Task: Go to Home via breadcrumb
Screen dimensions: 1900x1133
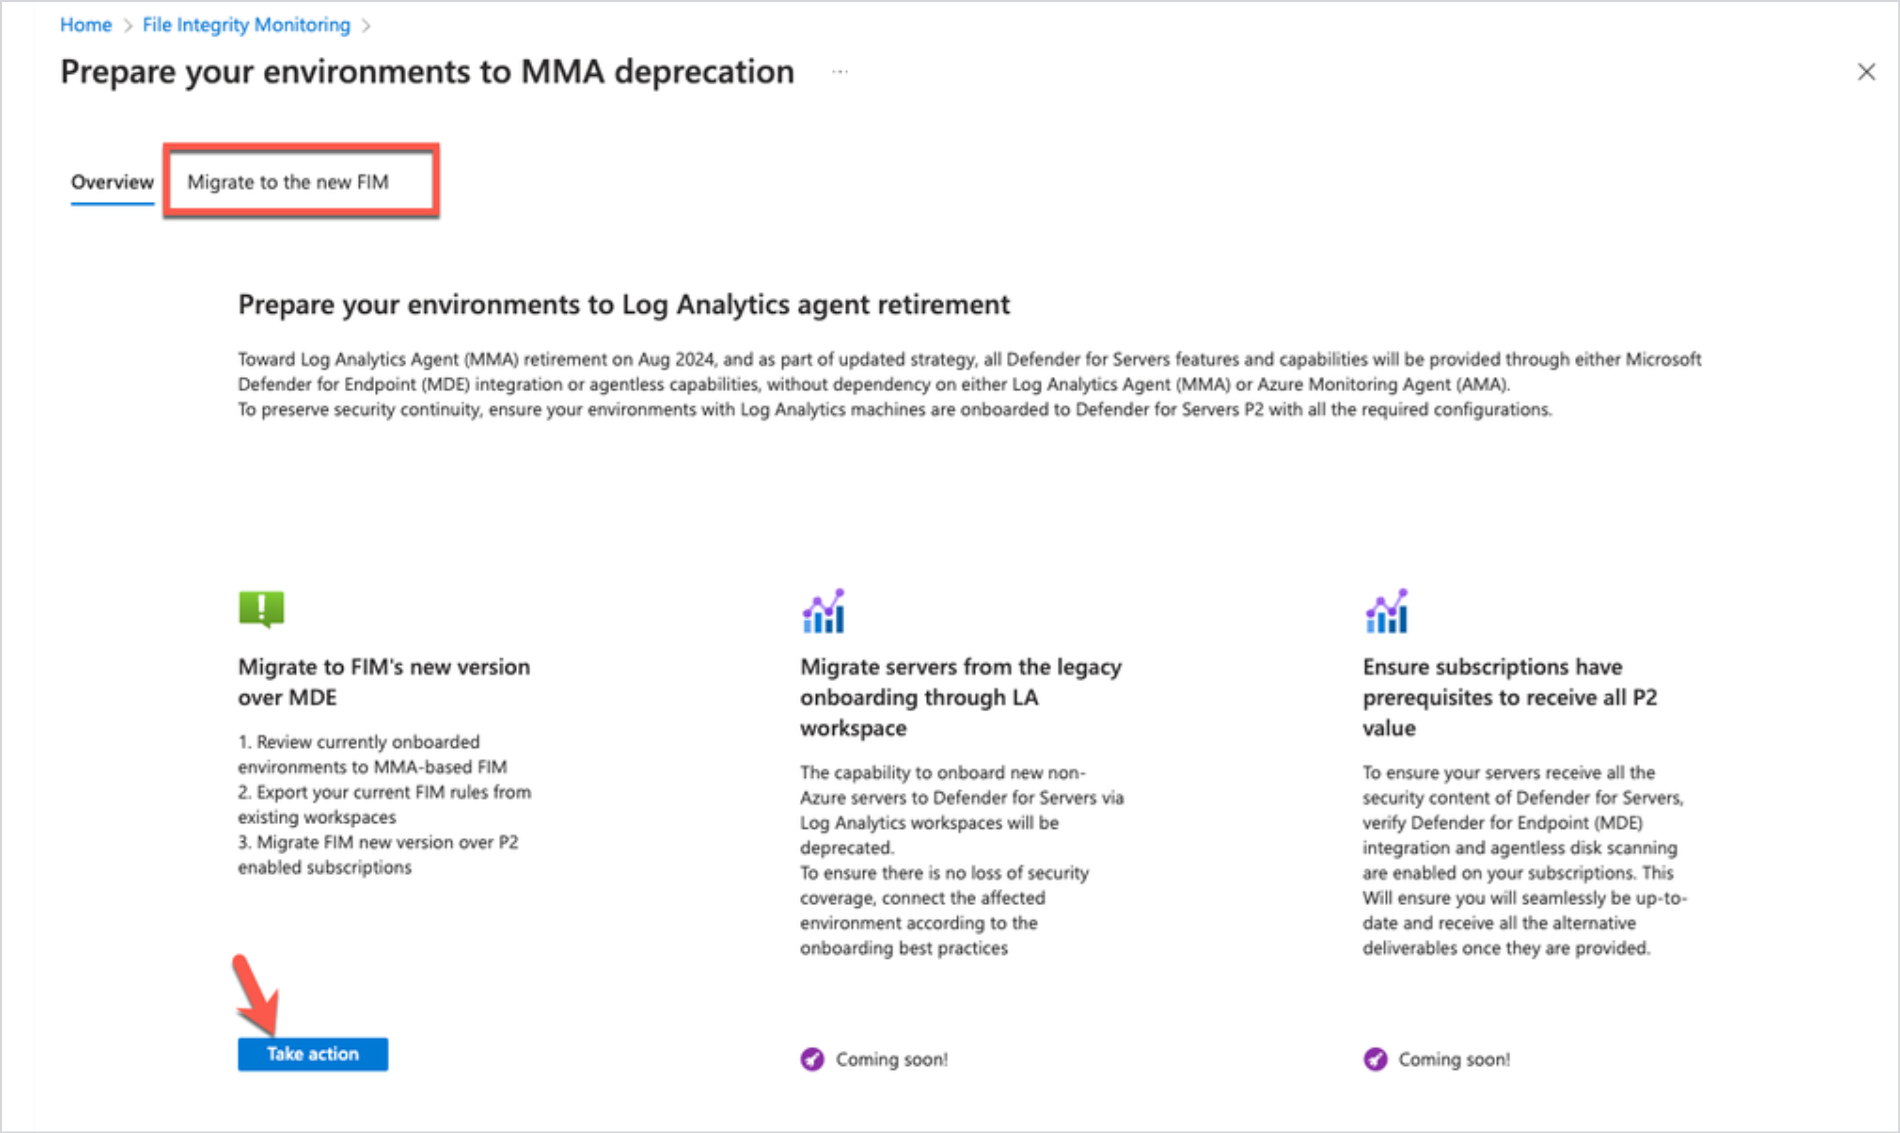Action: (86, 25)
